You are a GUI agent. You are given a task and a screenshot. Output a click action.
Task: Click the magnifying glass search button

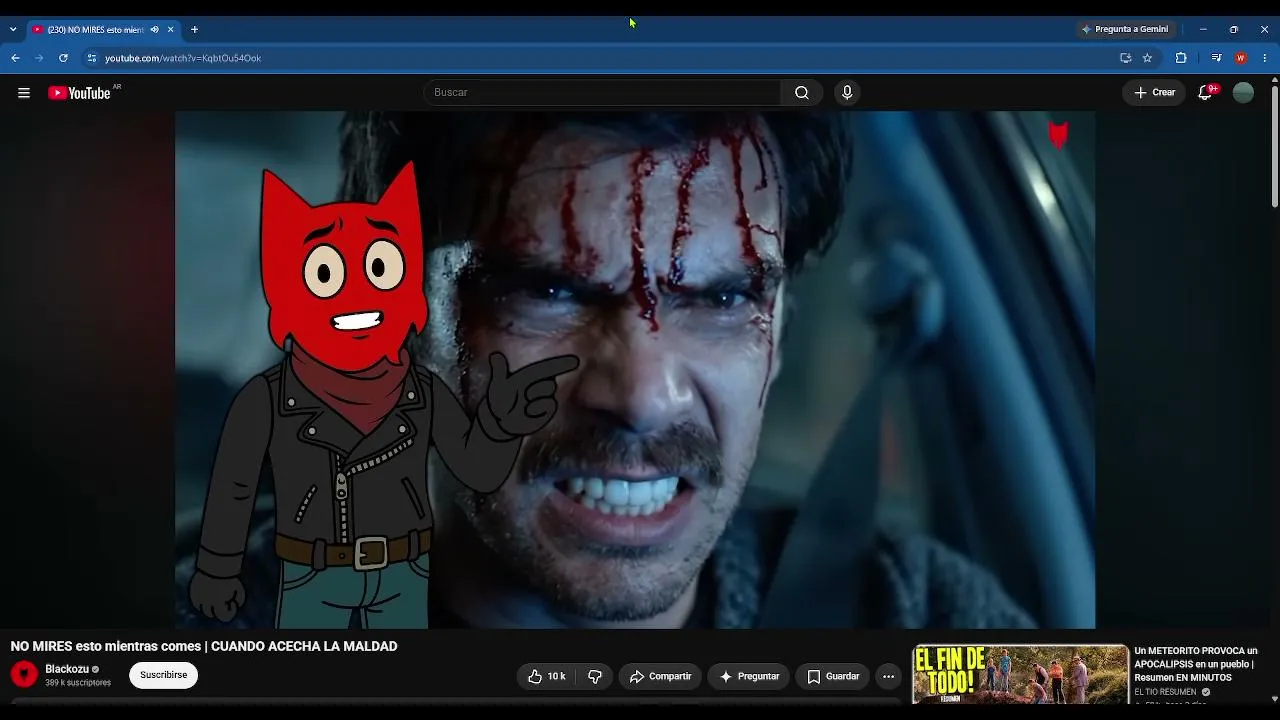tap(802, 93)
